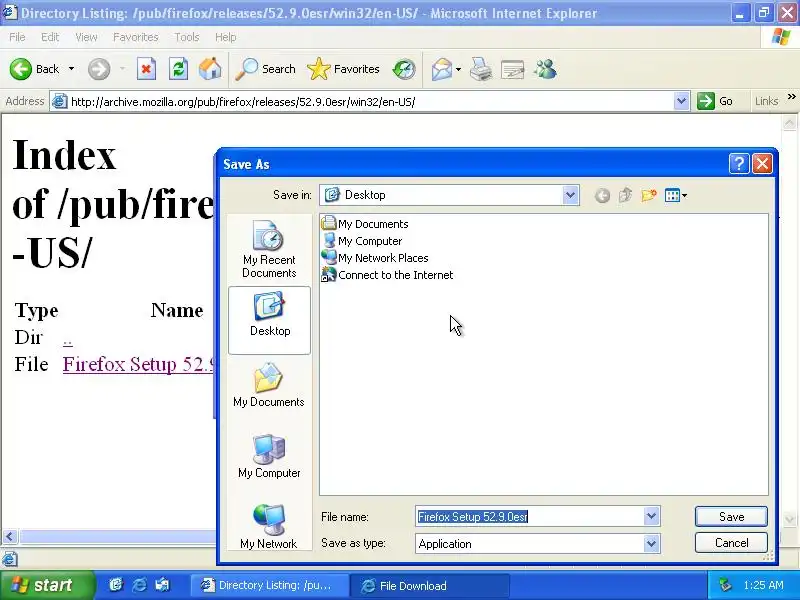This screenshot has height=600, width=800.
Task: Click Show Desktop Quick Launch icon
Action: (116, 585)
